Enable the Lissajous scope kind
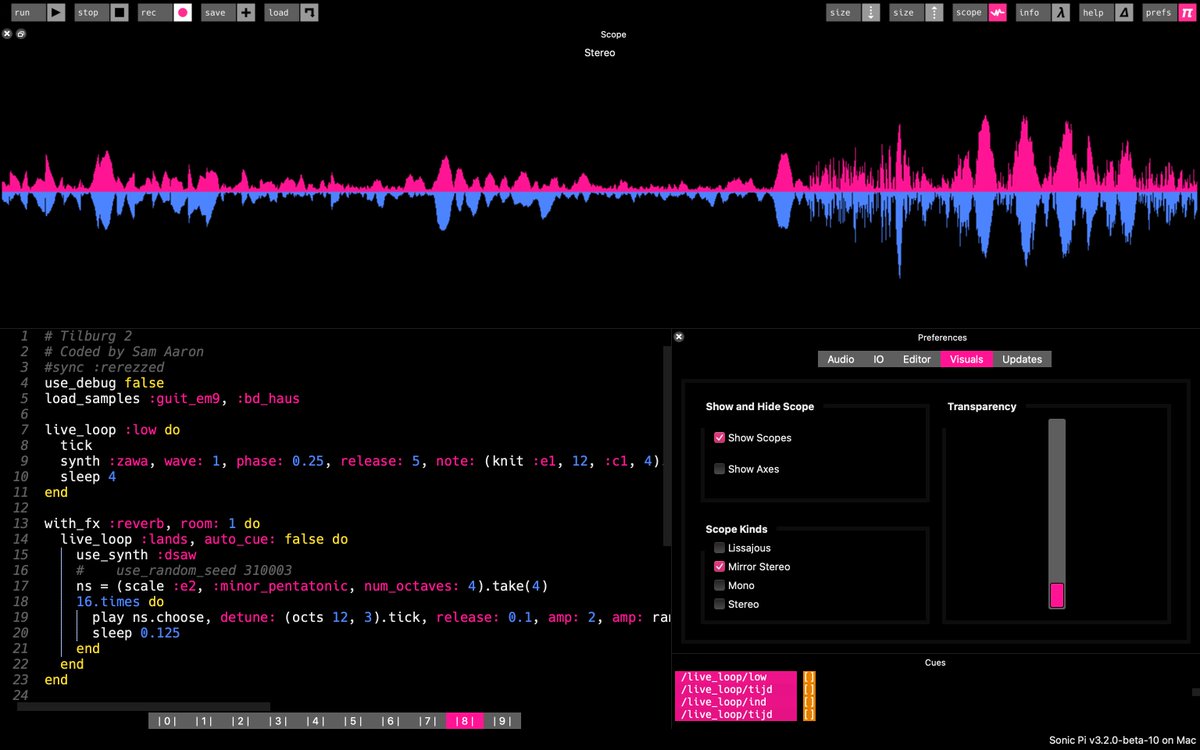Screen dimensions: 1200x750 [719, 547]
